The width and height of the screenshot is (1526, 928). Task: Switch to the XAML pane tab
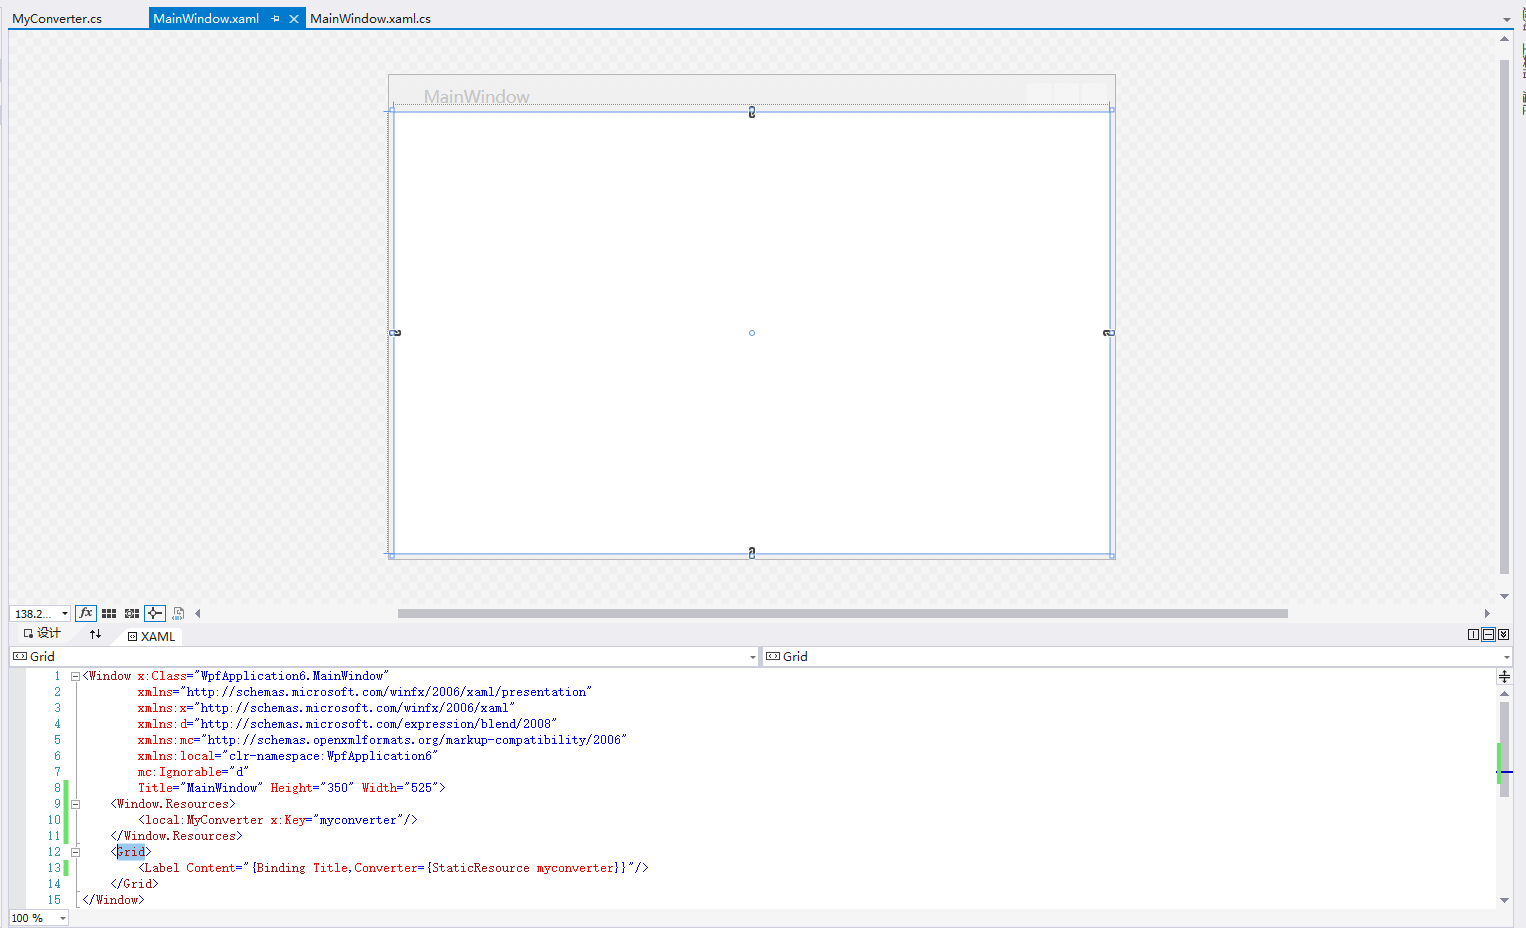click(x=151, y=636)
